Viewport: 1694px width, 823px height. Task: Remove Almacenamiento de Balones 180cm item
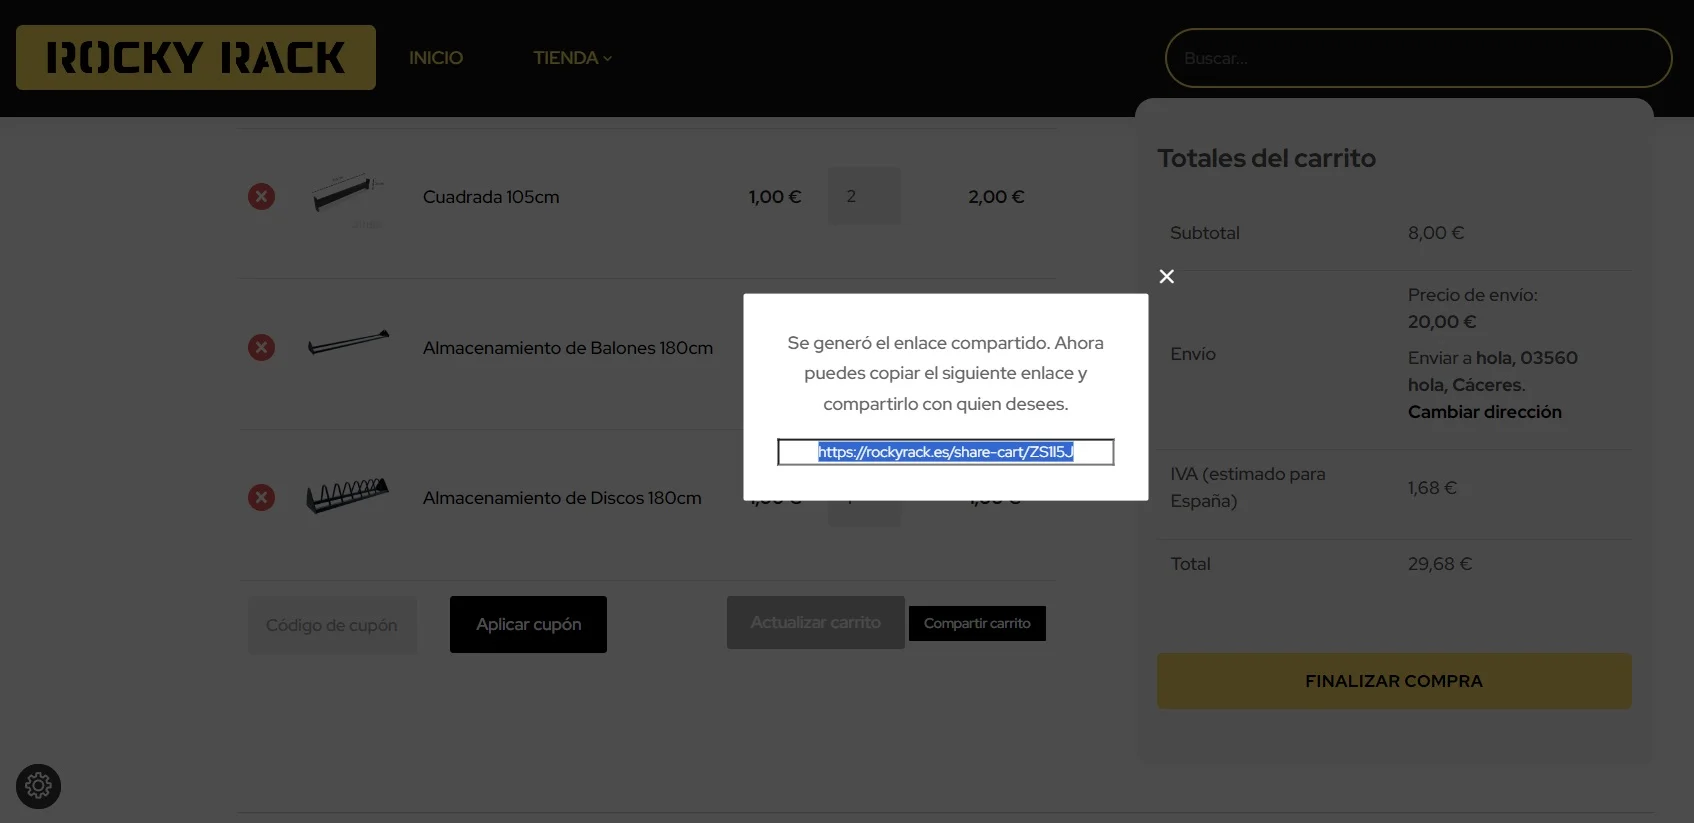tap(262, 347)
